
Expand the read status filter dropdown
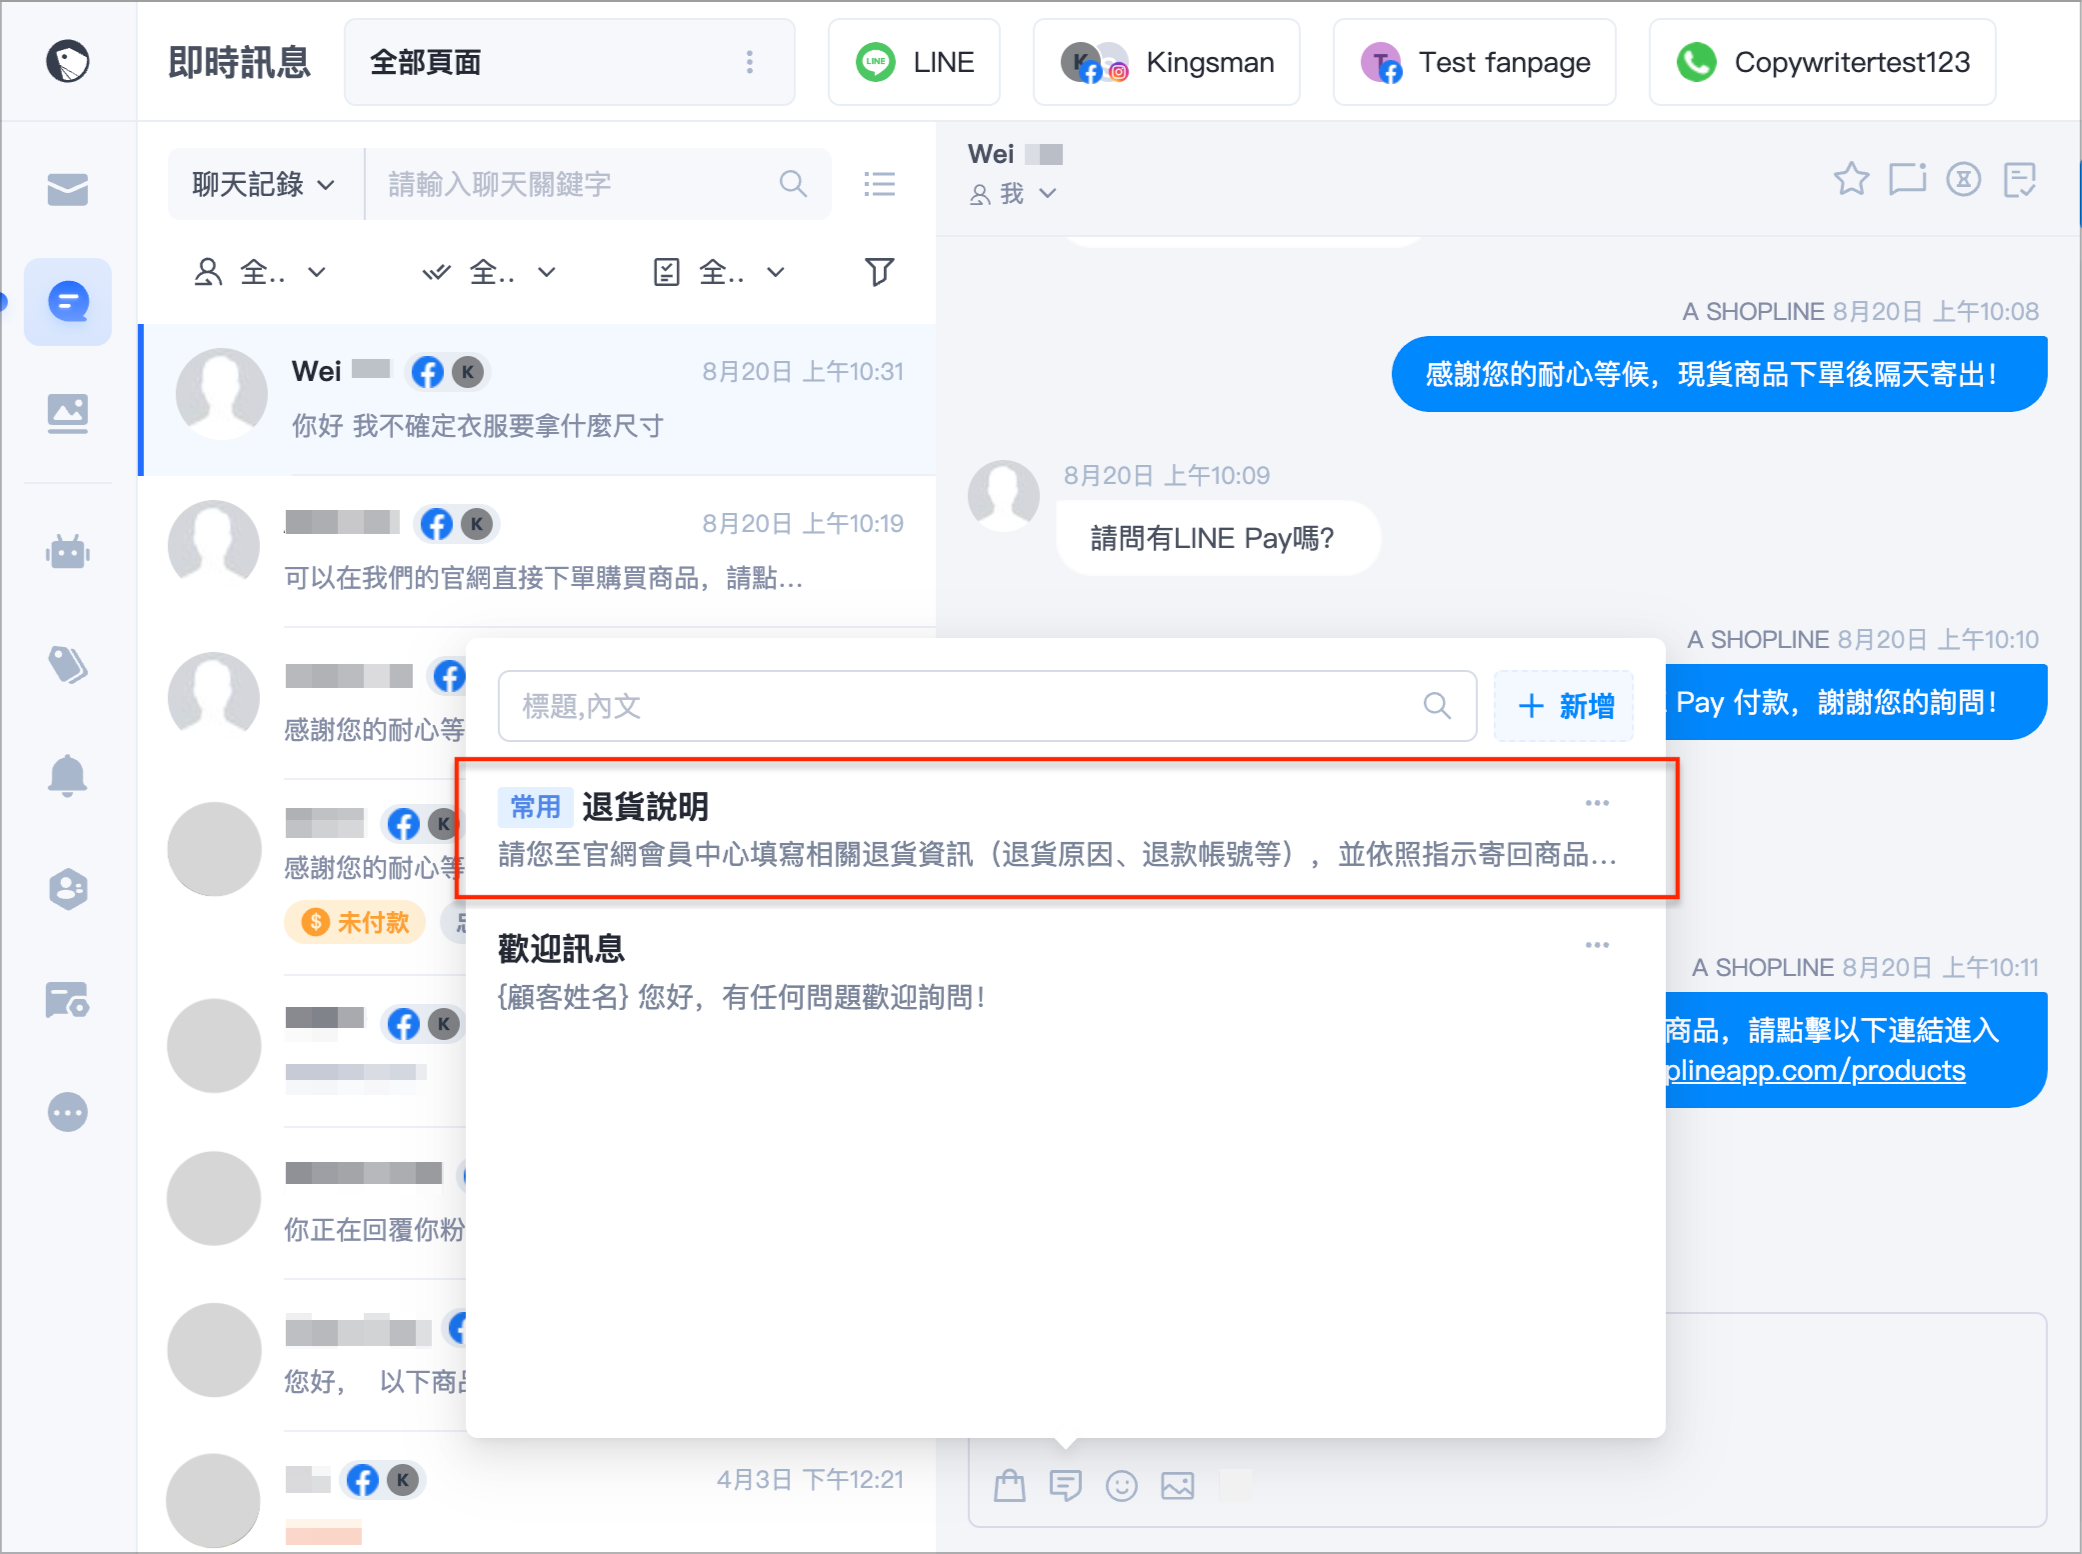coord(488,272)
